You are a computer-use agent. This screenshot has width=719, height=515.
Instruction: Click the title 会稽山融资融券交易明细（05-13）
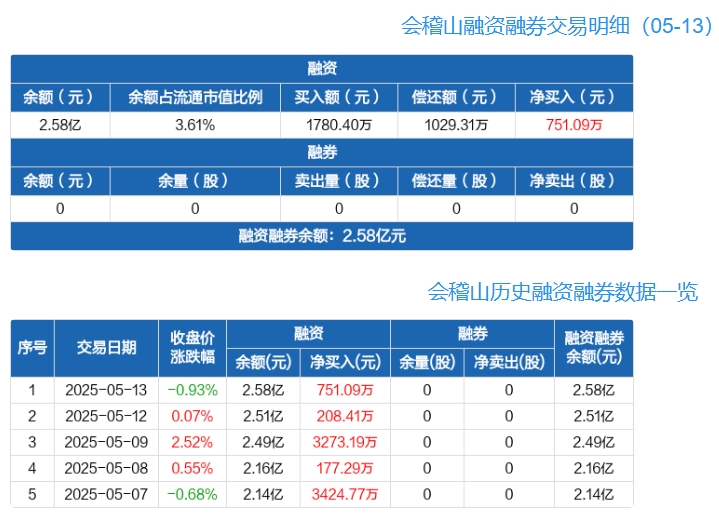[x=557, y=26]
